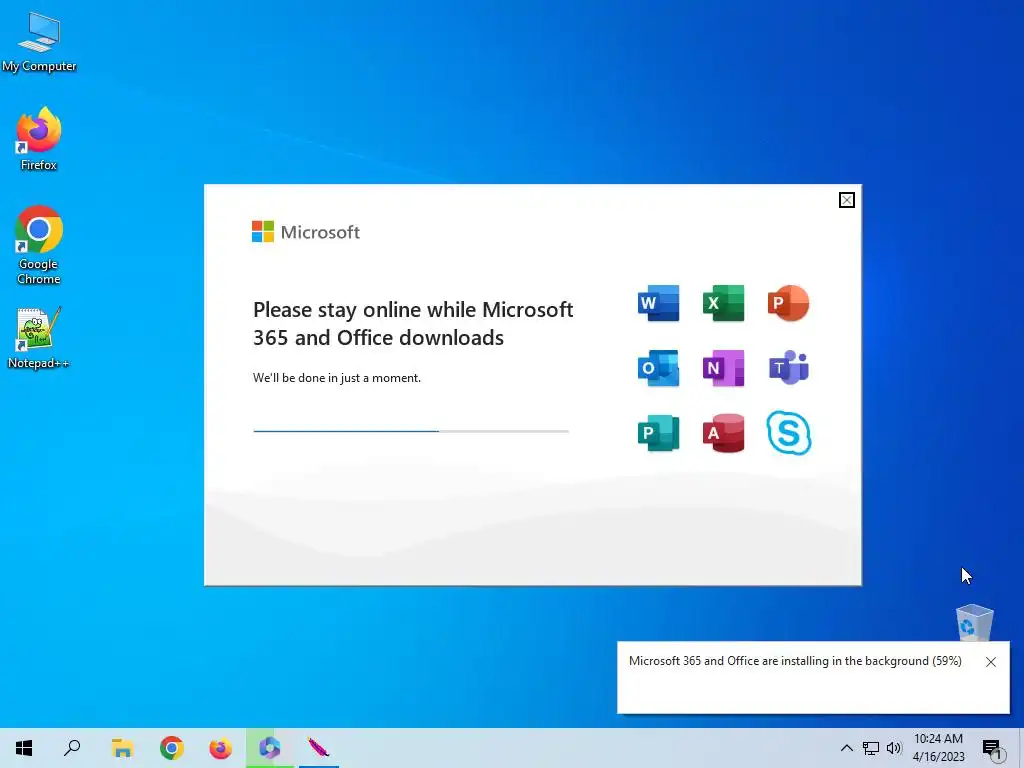Viewport: 1024px width, 768px height.
Task: Select the Recycle Bin on the desktop
Action: tap(974, 623)
